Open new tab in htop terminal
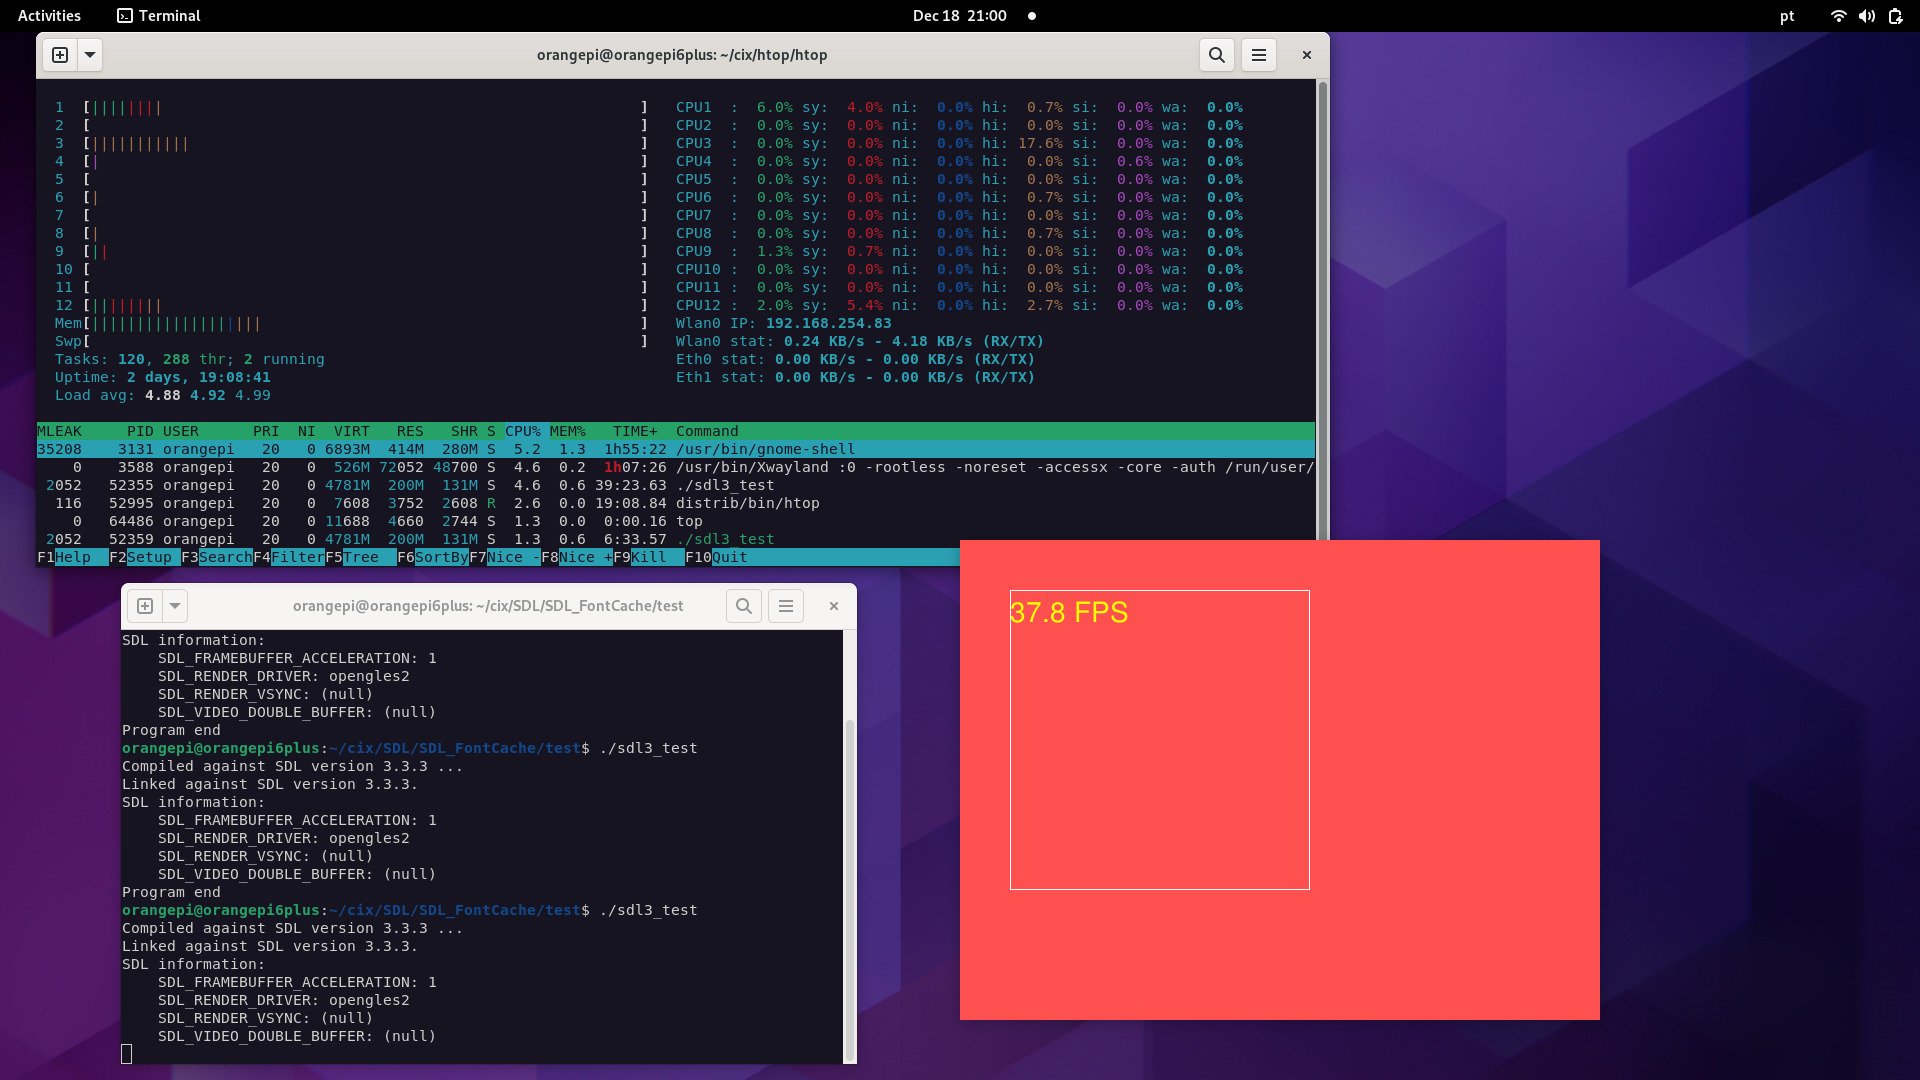Screen dimensions: 1920x1080 (60, 55)
